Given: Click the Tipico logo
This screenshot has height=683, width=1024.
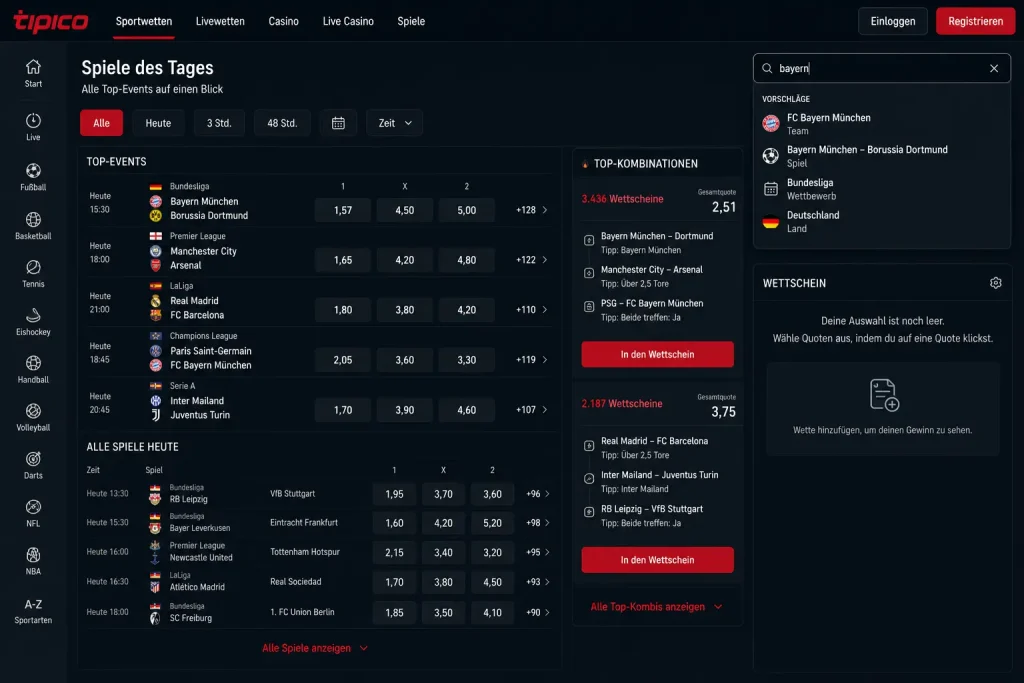Looking at the screenshot, I should click(x=51, y=22).
